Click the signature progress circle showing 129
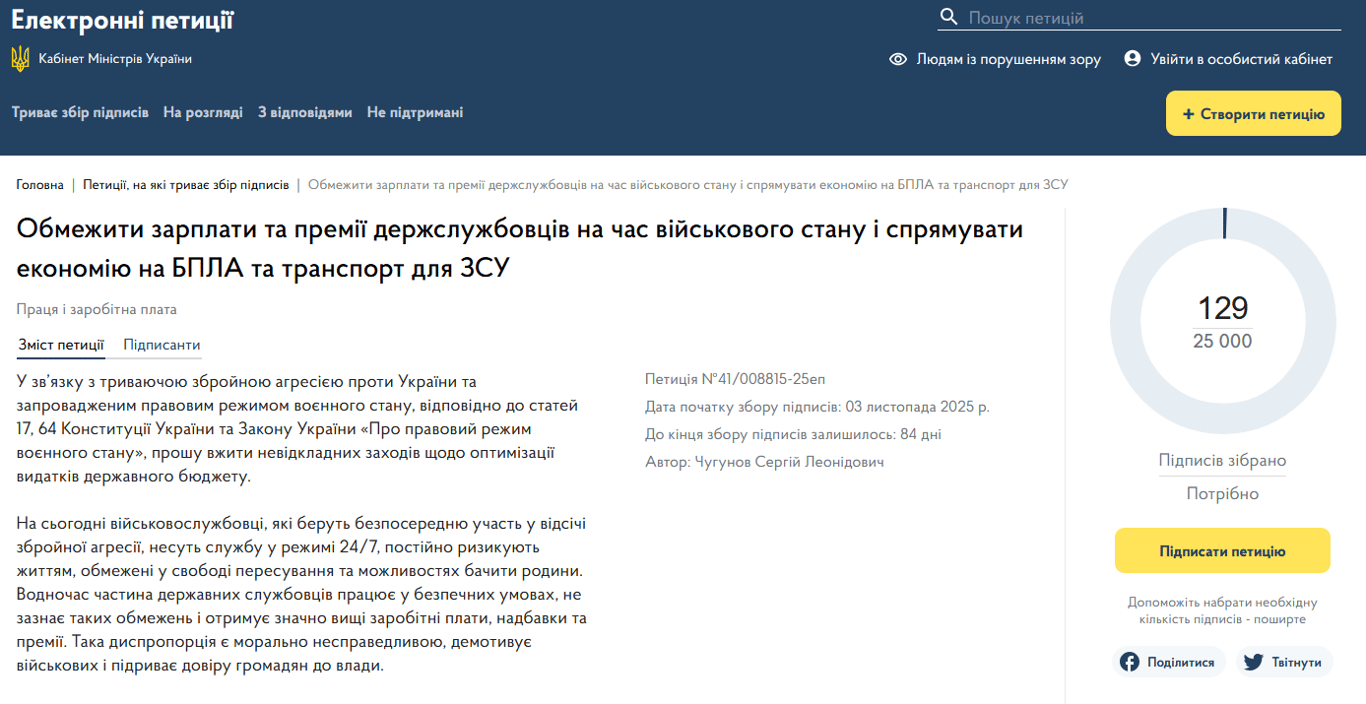The width and height of the screenshot is (1366, 704). click(1222, 318)
